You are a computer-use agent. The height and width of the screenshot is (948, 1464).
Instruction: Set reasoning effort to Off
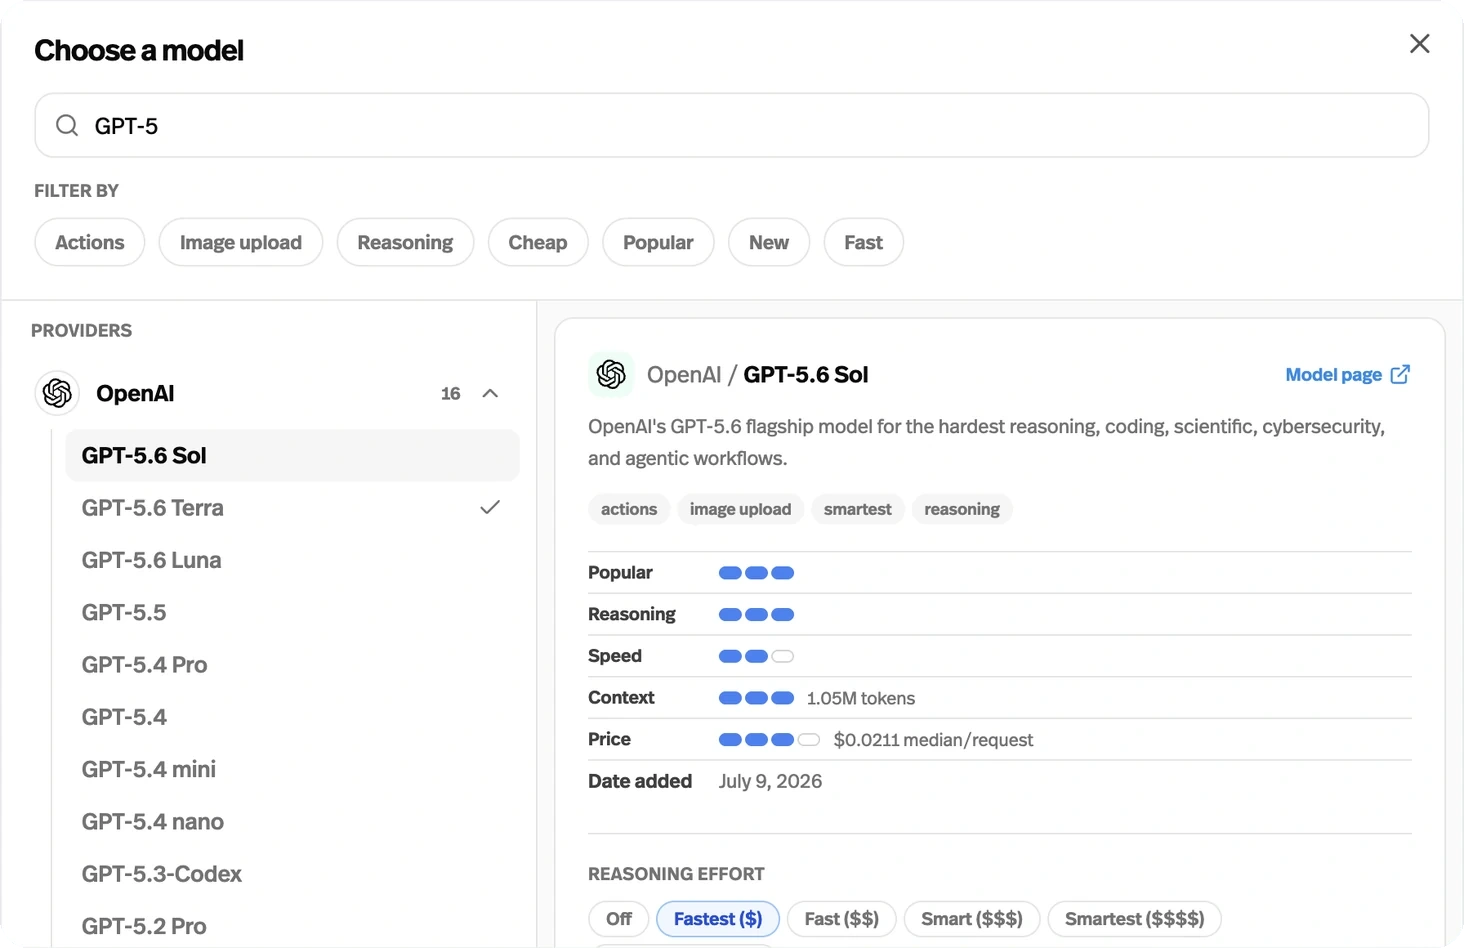[619, 919]
